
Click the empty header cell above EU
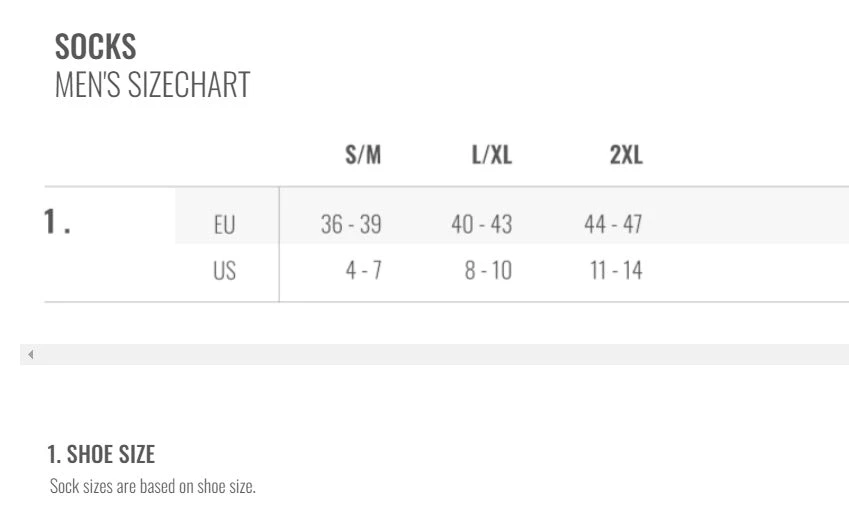(225, 156)
